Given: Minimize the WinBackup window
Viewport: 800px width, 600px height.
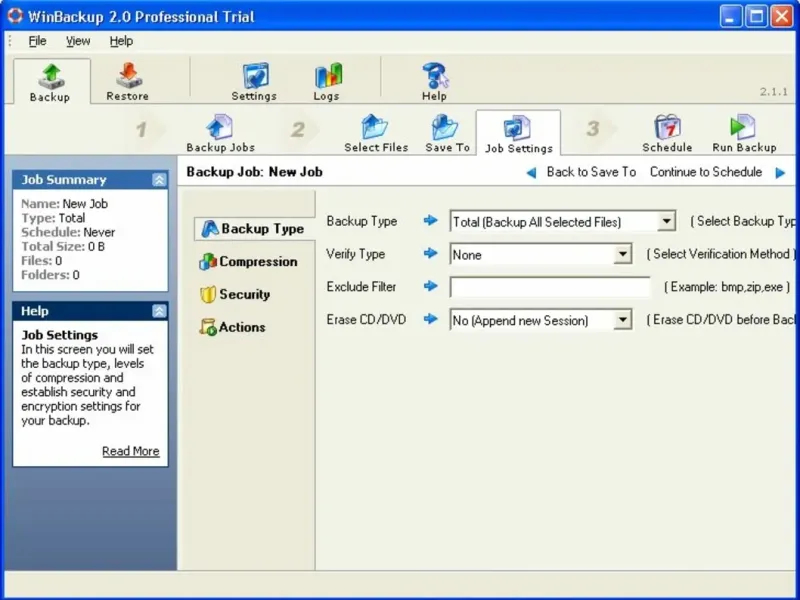Looking at the screenshot, I should pyautogui.click(x=731, y=16).
